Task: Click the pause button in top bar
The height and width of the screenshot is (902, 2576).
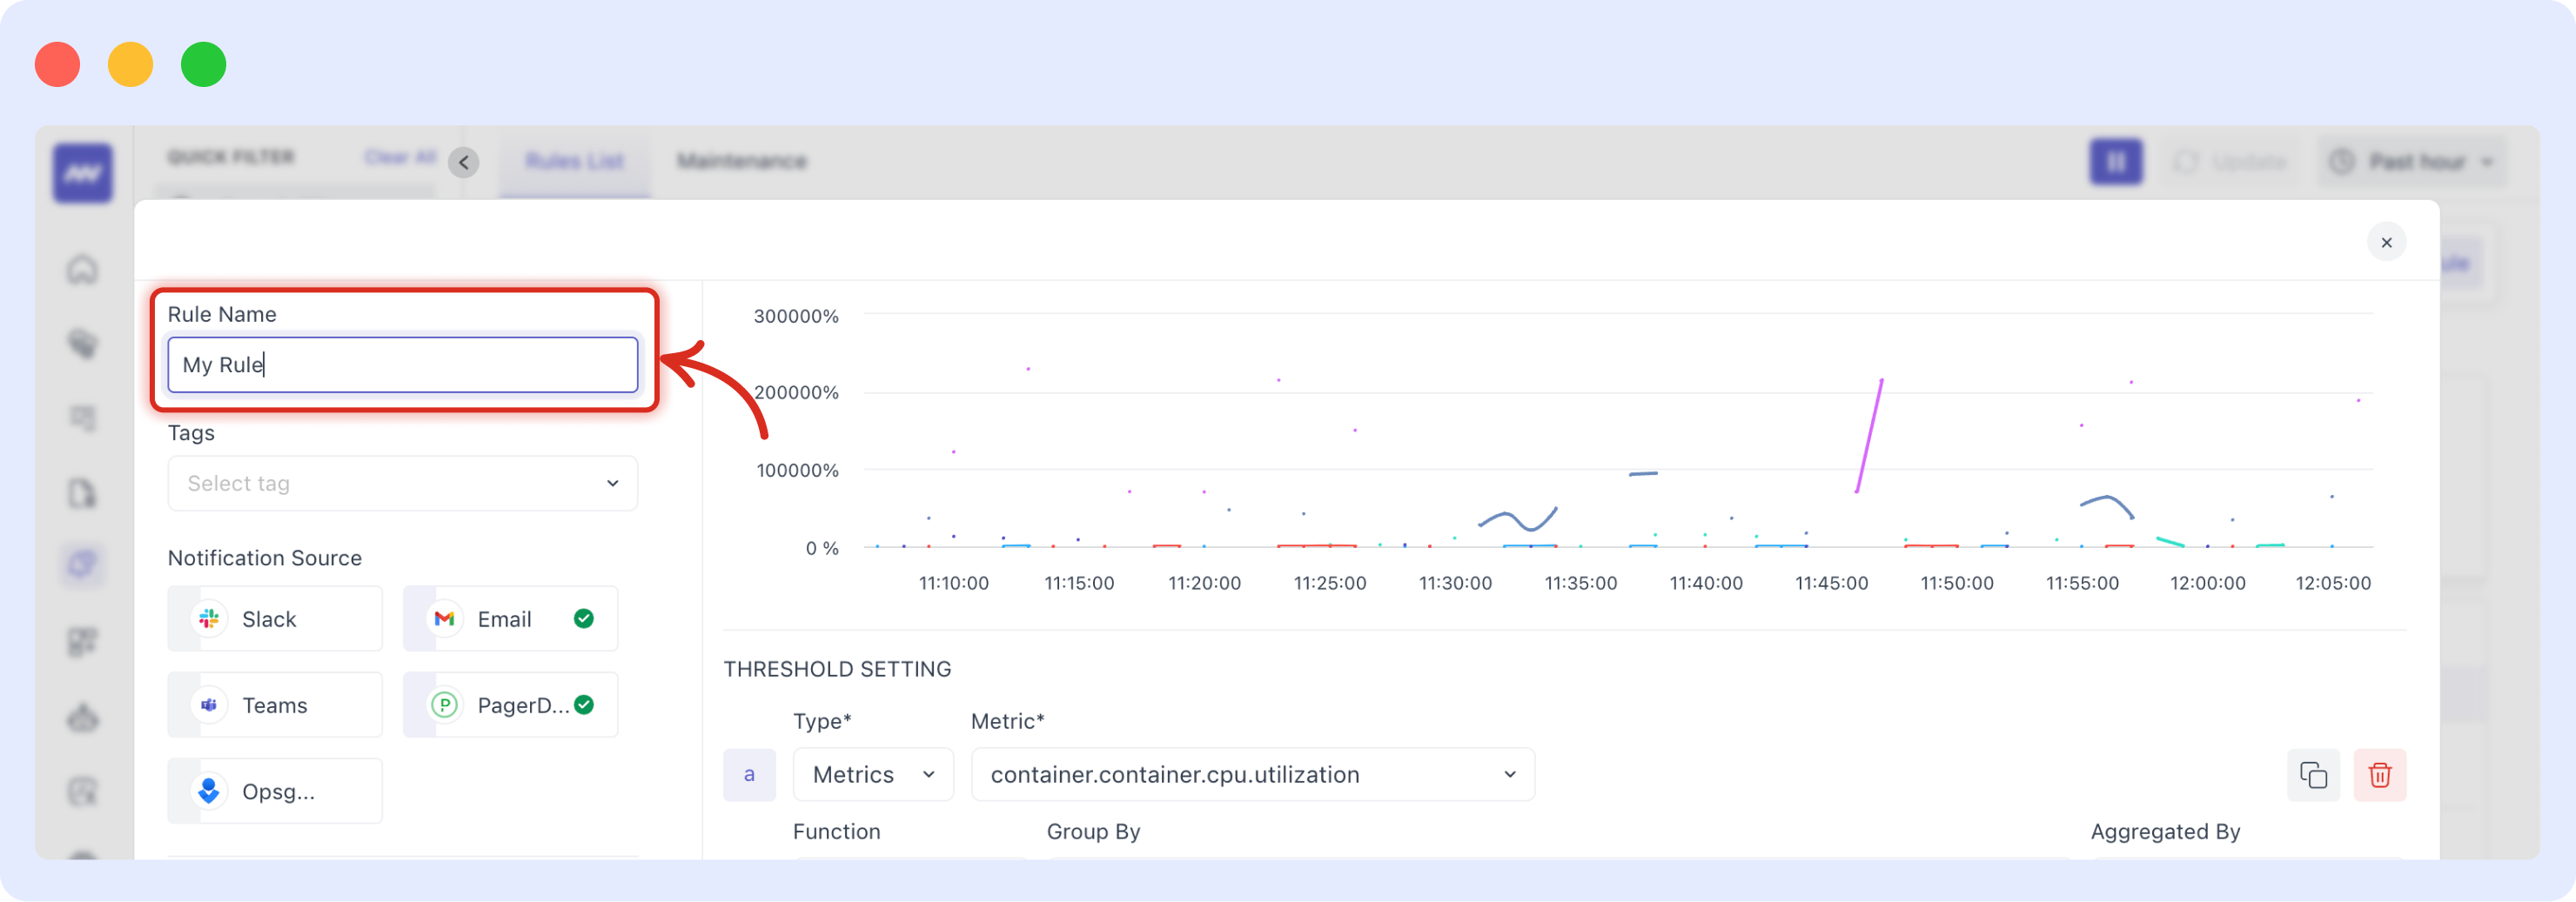Action: tap(2115, 162)
